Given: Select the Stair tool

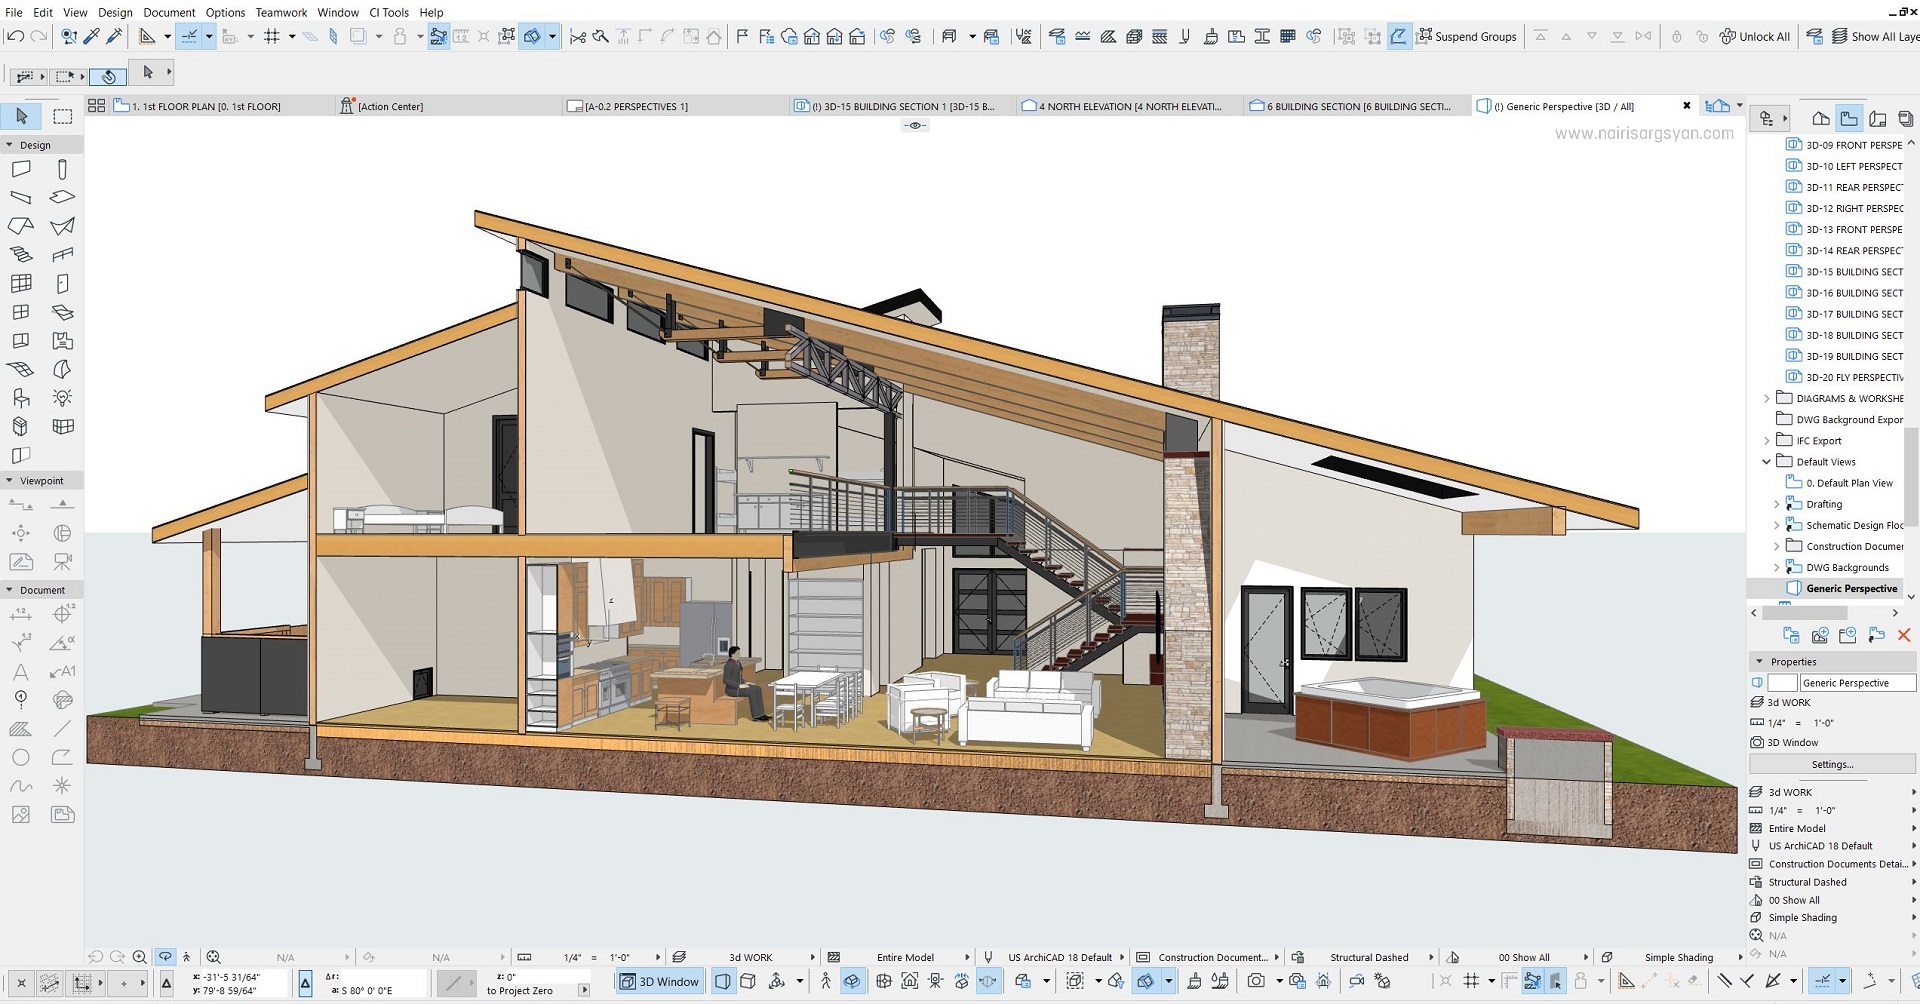Looking at the screenshot, I should click(21, 254).
